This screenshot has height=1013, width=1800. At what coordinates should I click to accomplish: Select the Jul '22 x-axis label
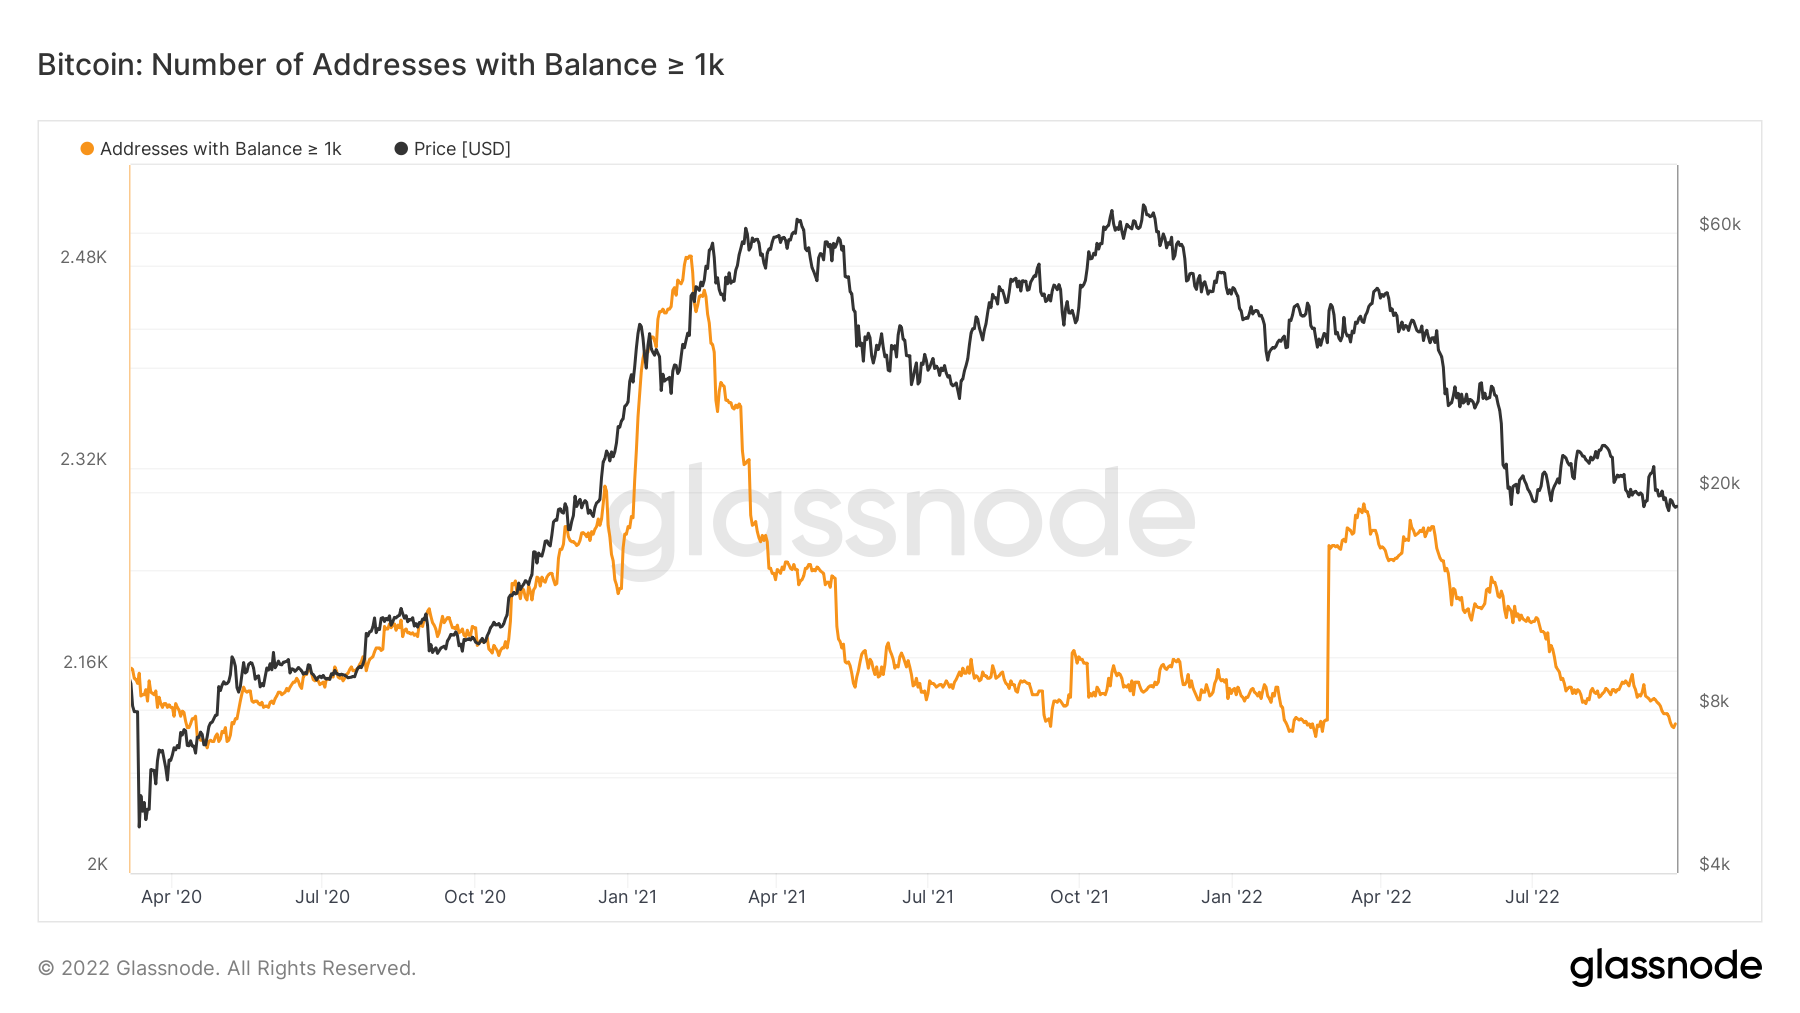(x=1532, y=897)
